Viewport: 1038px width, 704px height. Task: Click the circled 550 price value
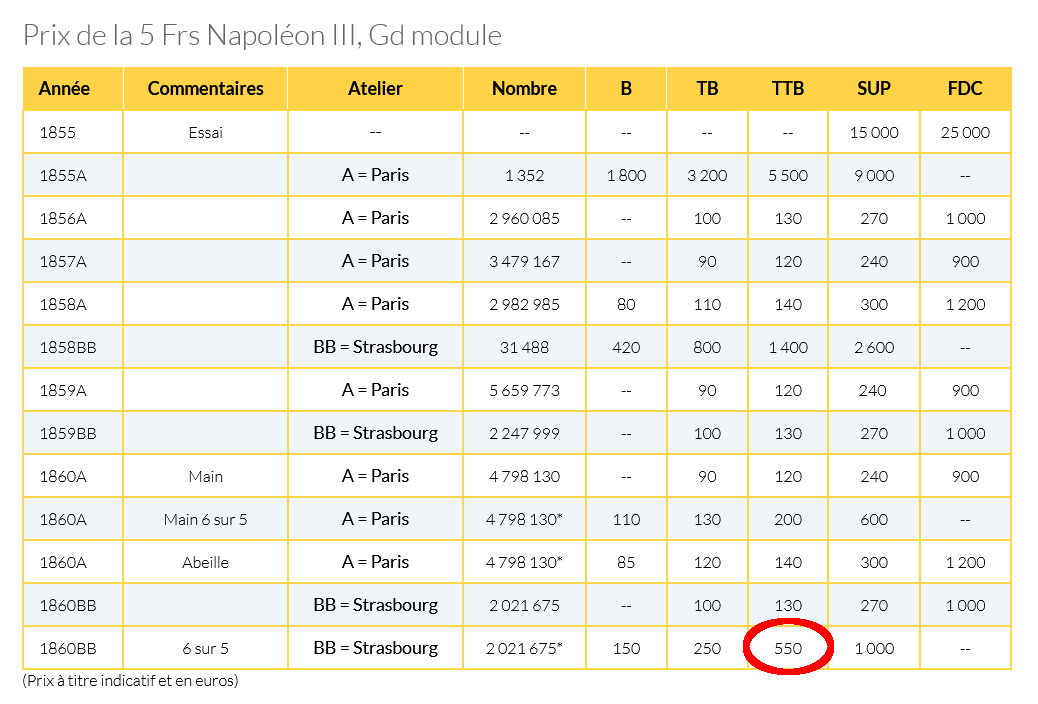pyautogui.click(x=788, y=648)
